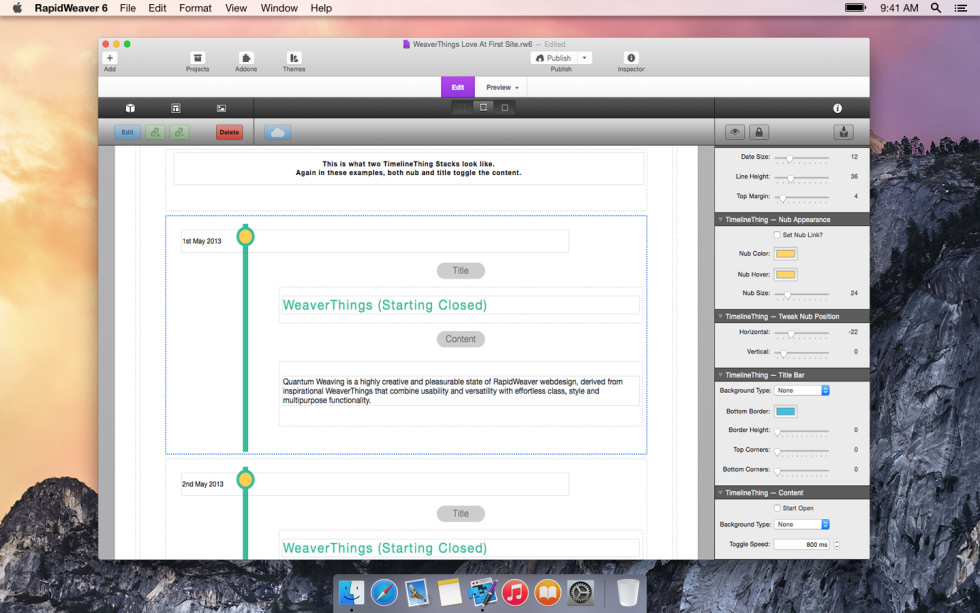Open the View menu
Screen dimensions: 980x613
(x=236, y=8)
